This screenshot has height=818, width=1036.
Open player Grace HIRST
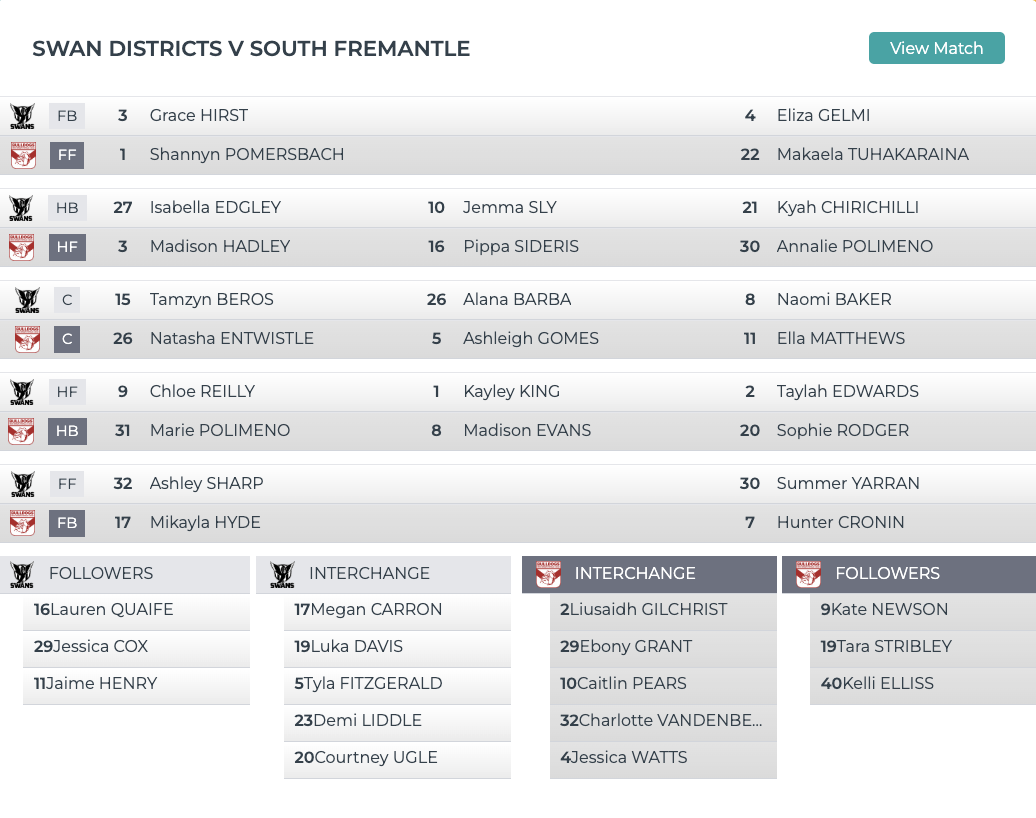coord(198,116)
